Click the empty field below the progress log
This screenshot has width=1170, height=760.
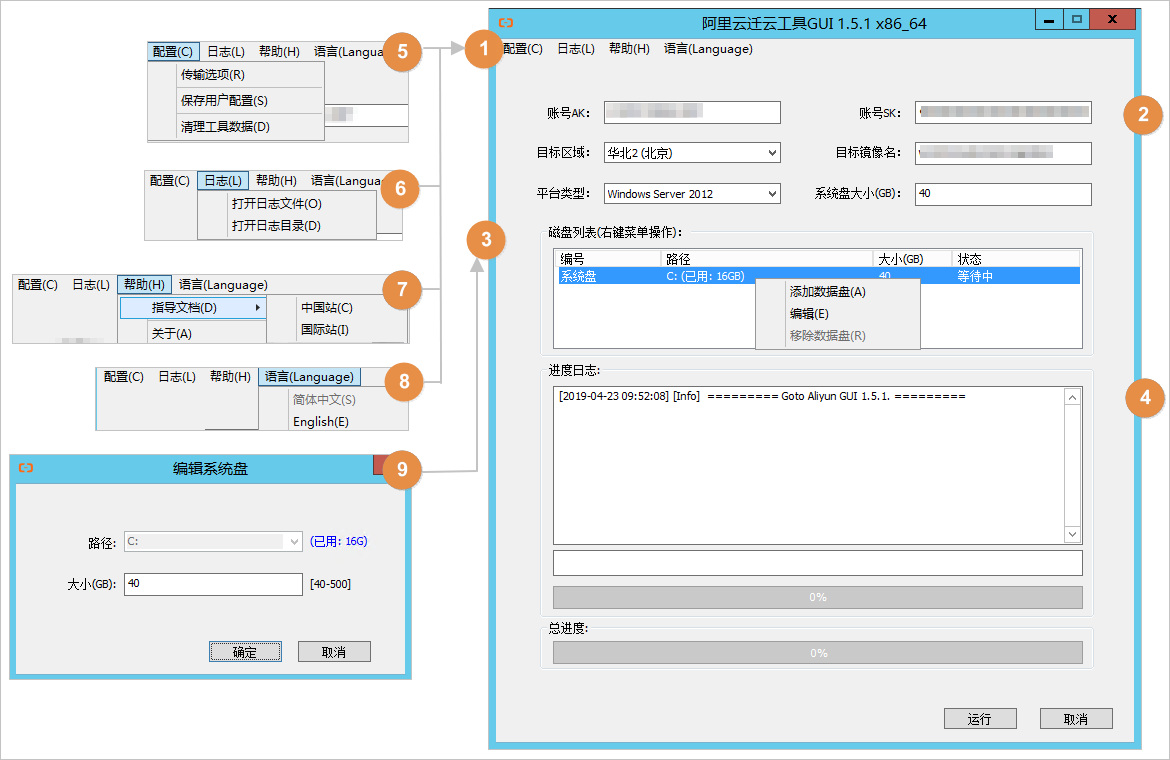pyautogui.click(x=818, y=563)
